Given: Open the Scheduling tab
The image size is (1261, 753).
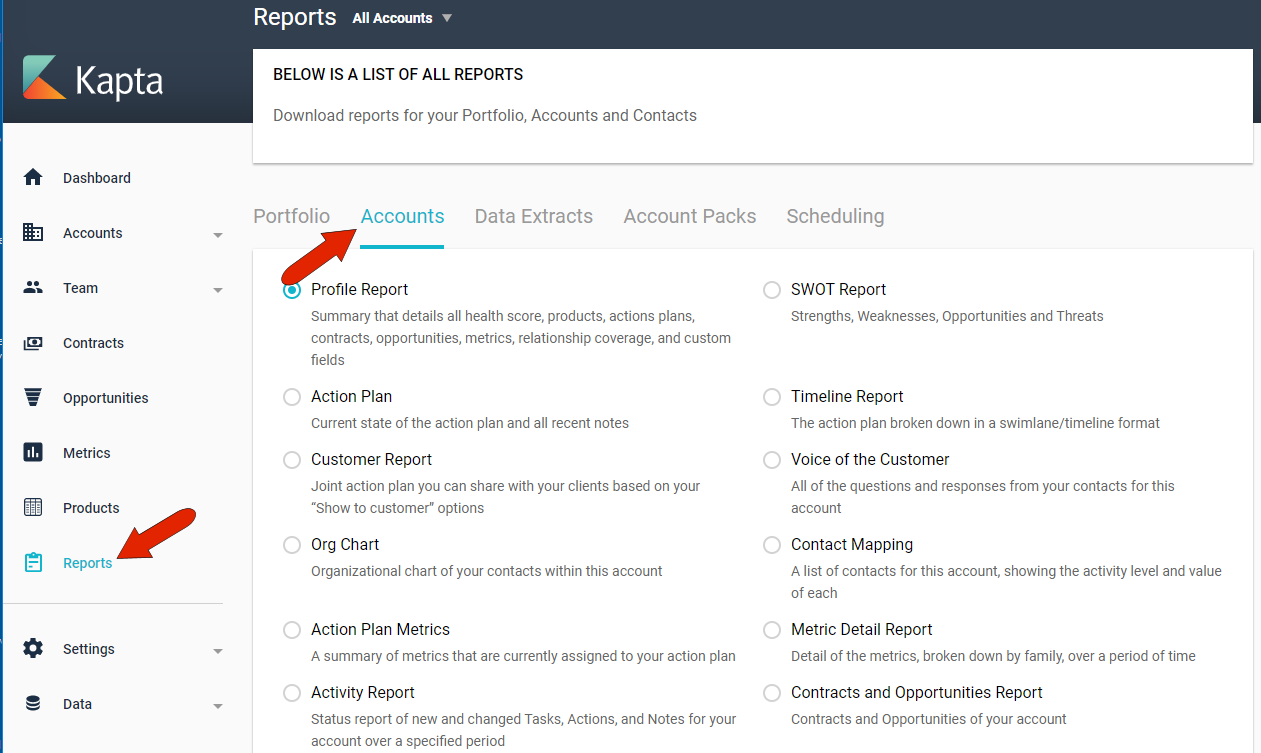Looking at the screenshot, I should click(835, 215).
